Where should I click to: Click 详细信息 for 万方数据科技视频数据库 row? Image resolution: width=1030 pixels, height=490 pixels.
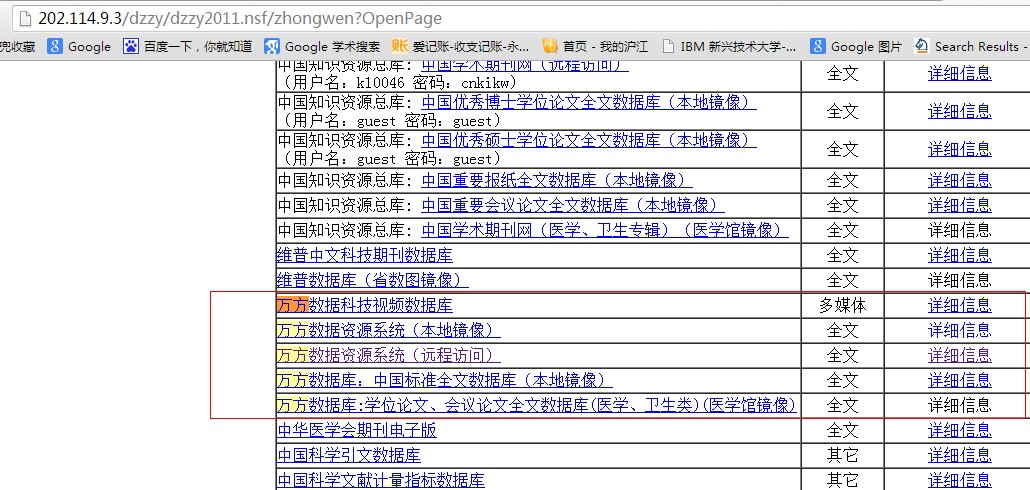[960, 305]
